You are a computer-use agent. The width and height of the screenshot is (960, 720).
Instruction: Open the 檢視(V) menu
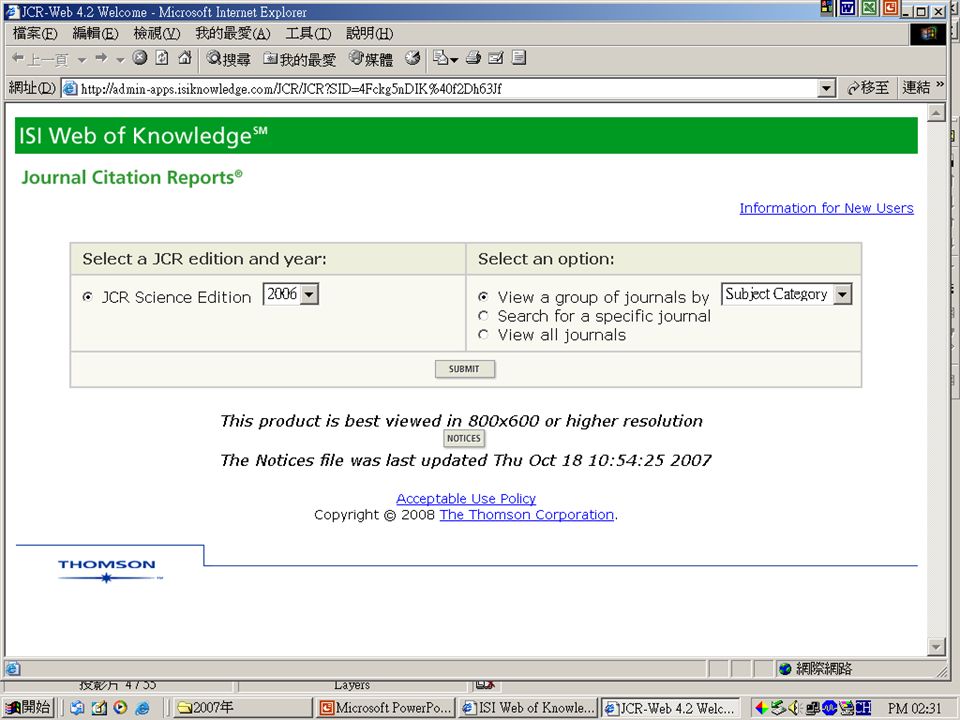click(x=157, y=33)
